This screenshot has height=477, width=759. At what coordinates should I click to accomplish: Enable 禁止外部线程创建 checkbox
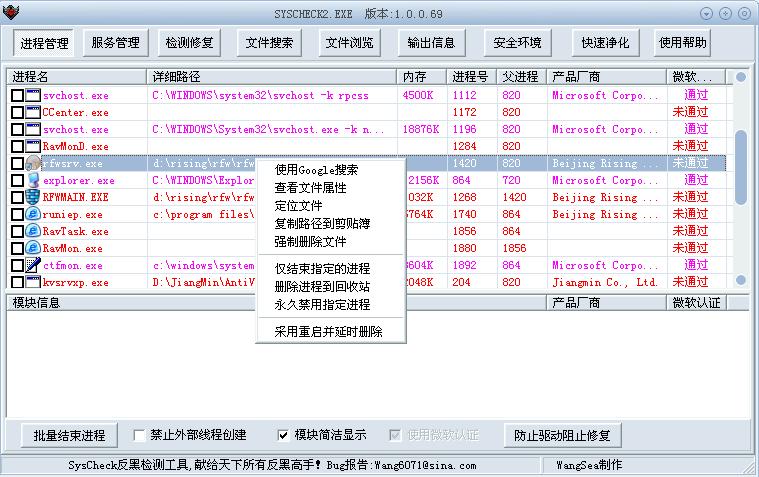139,435
